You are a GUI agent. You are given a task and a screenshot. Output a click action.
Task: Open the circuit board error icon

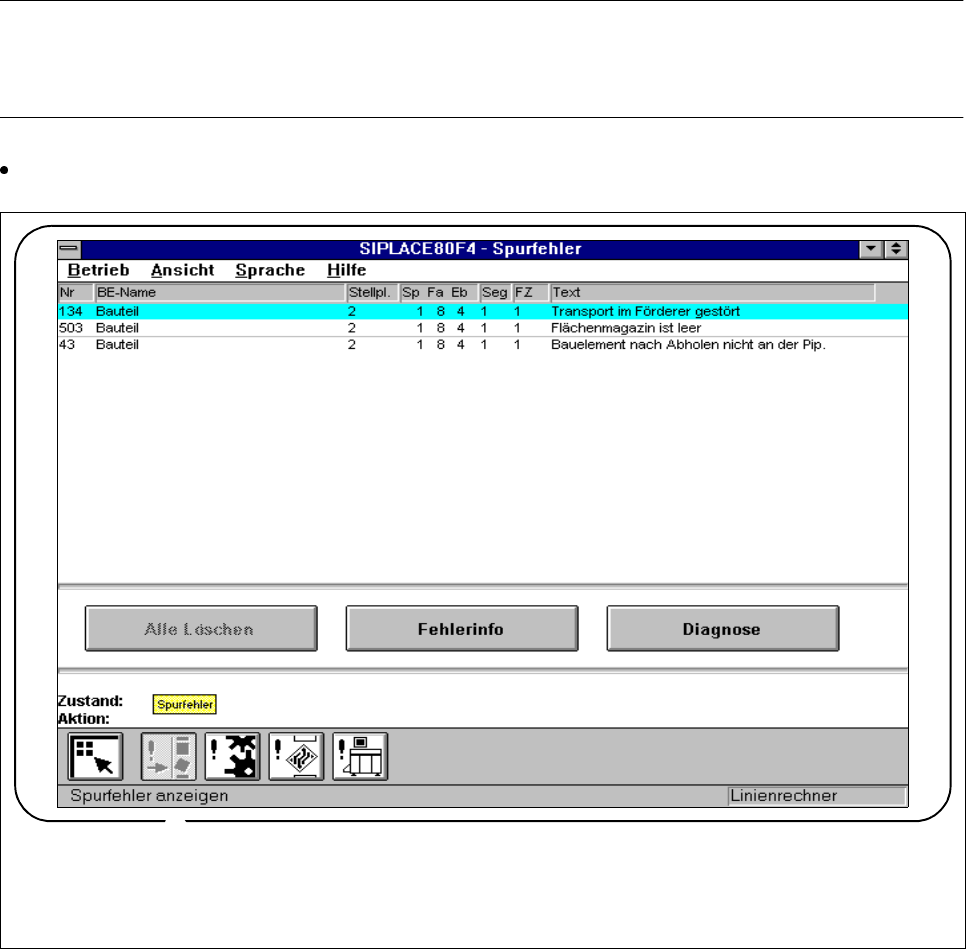[x=296, y=756]
